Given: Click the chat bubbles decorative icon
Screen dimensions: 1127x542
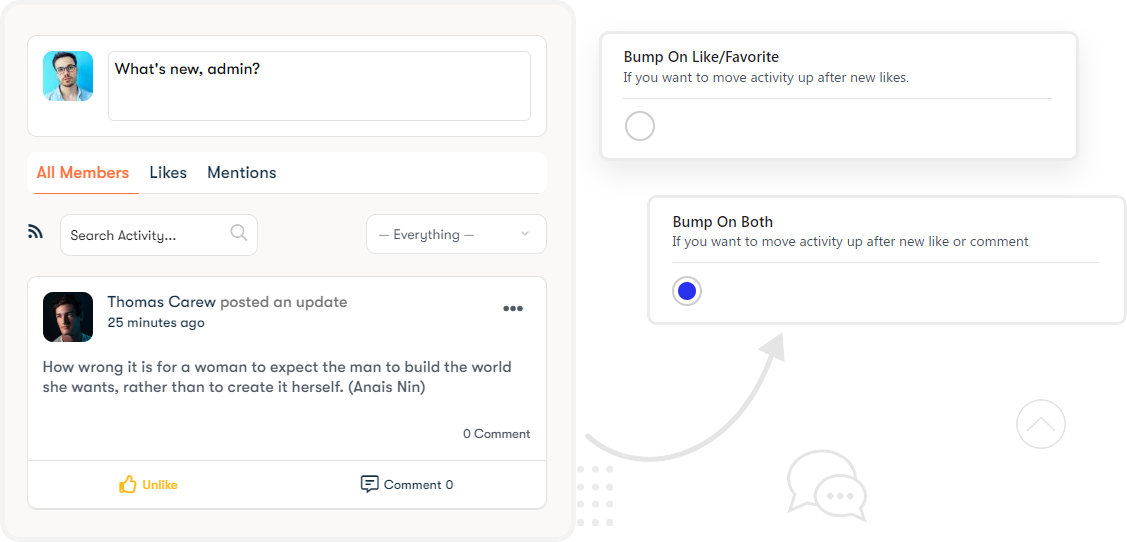Looking at the screenshot, I should coord(827,485).
